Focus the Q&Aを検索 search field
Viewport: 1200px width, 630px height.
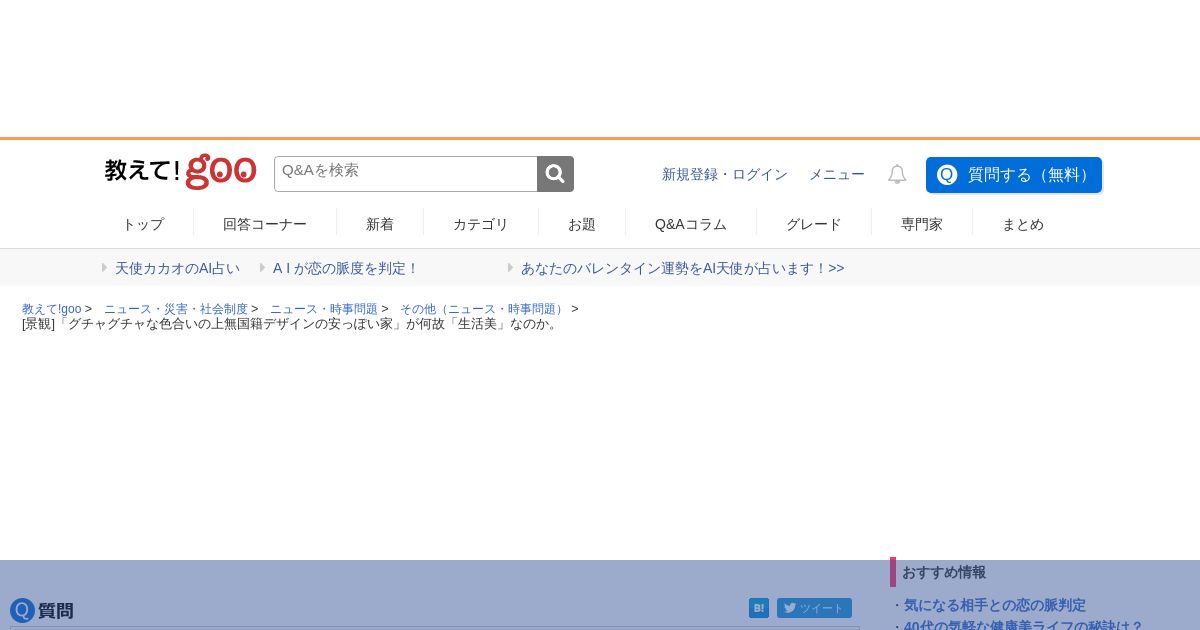point(405,174)
